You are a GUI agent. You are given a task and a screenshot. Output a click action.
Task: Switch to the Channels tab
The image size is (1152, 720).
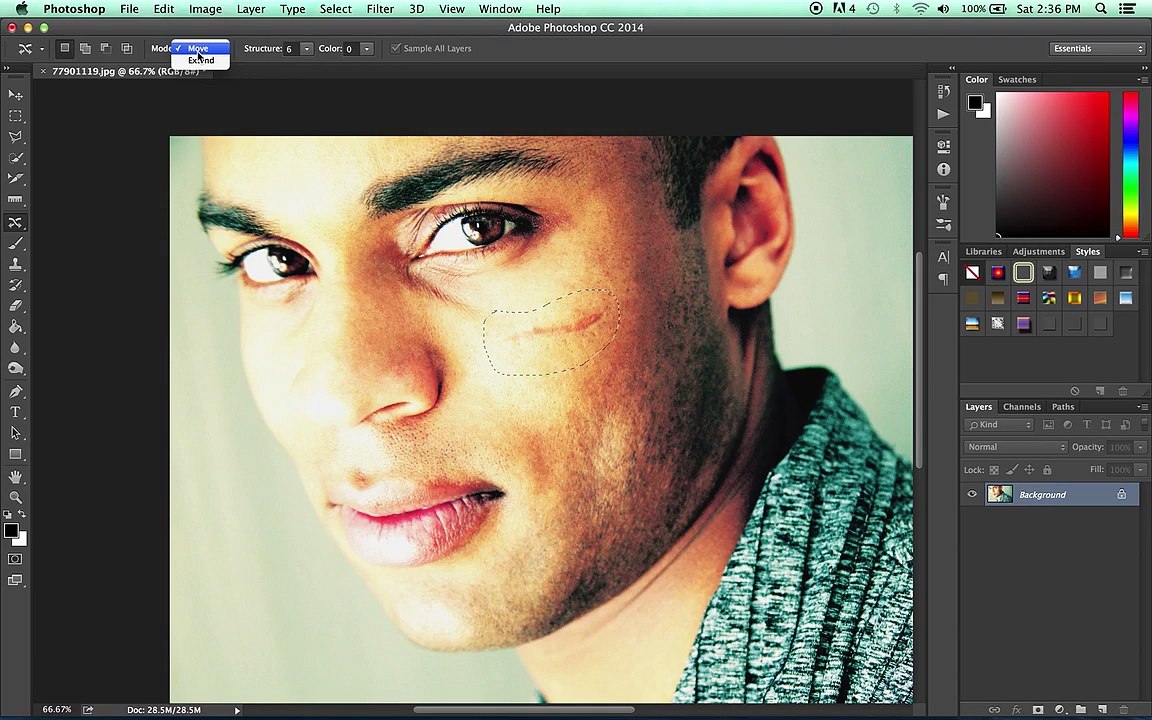pos(1021,406)
